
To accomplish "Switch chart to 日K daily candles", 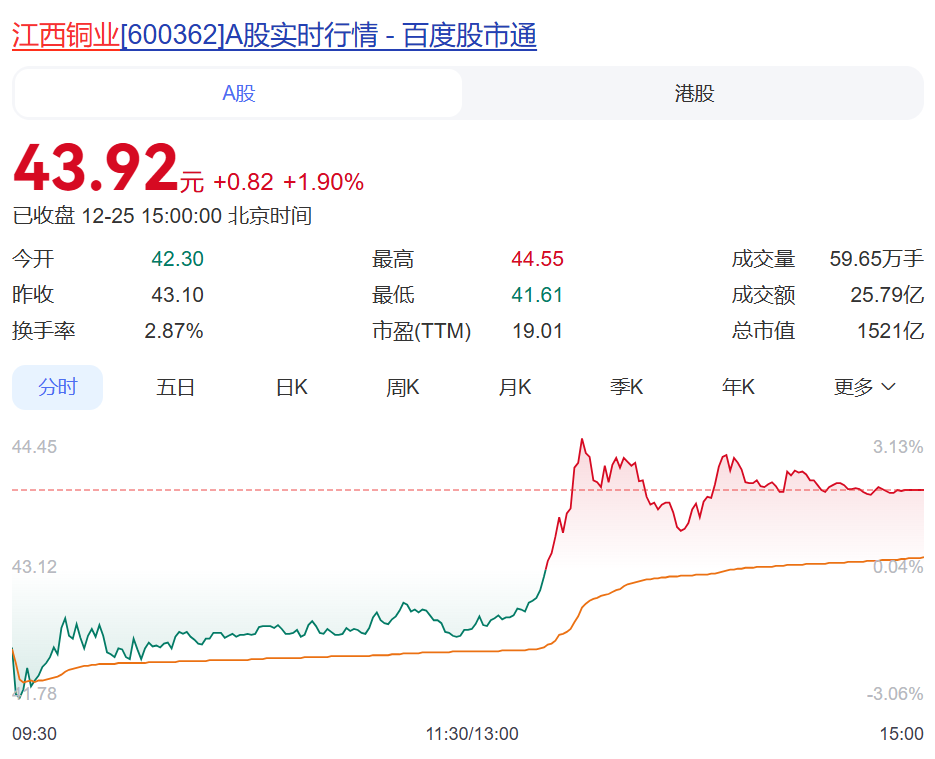I will click(x=291, y=387).
